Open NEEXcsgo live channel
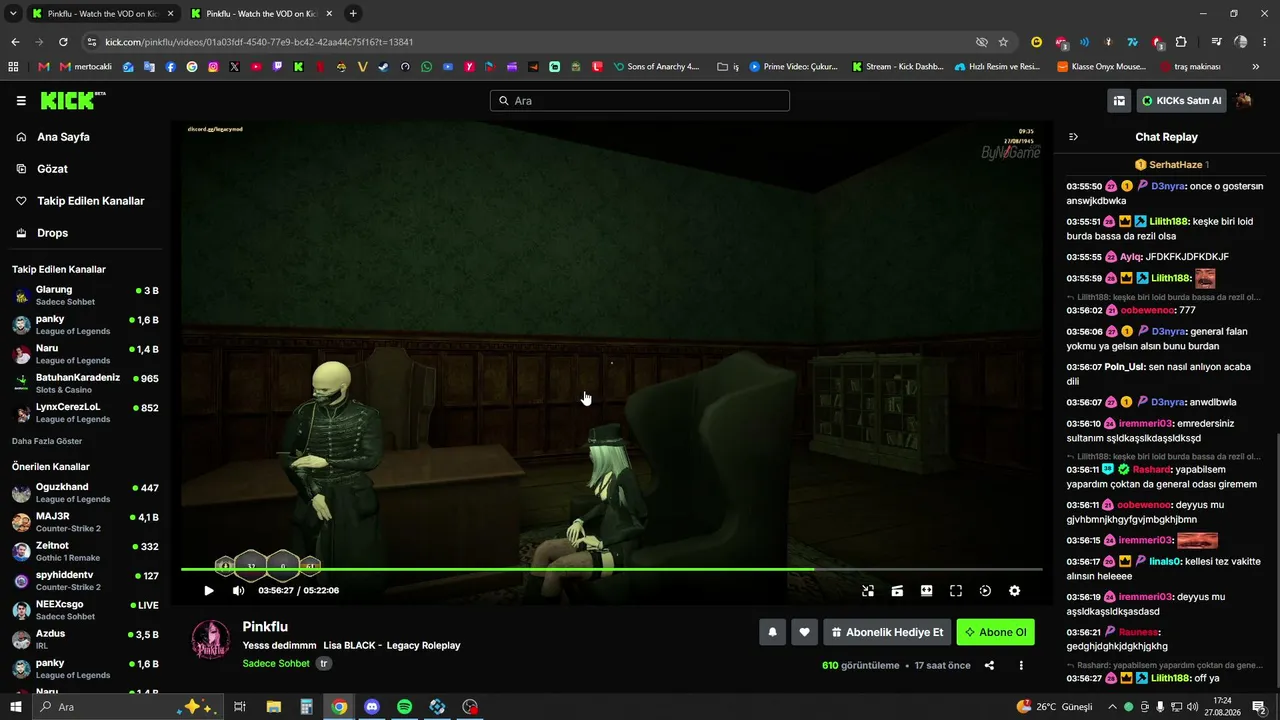Screen dimensions: 1280x720 point(86,610)
